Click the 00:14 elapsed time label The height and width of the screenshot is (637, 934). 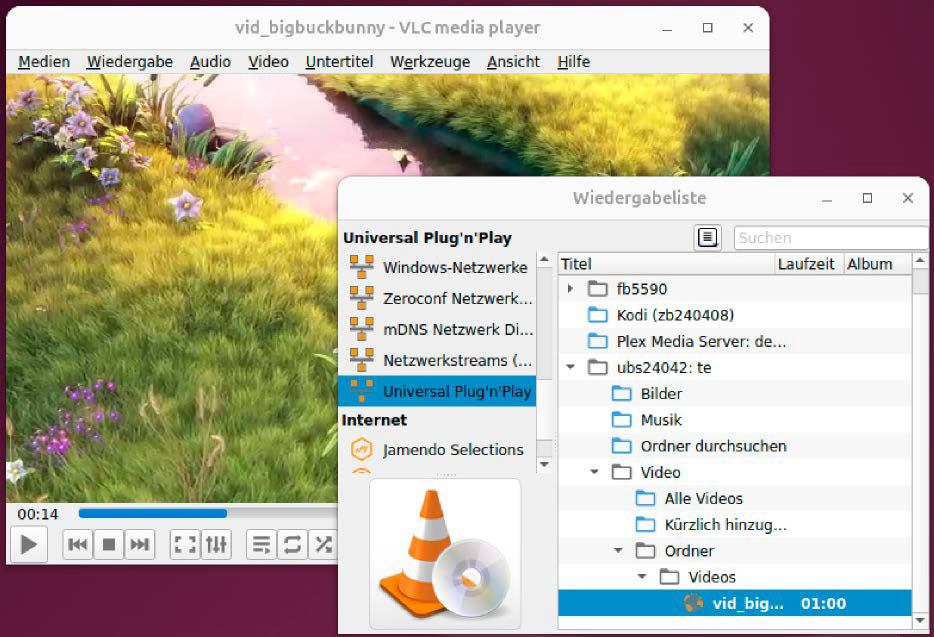point(38,514)
